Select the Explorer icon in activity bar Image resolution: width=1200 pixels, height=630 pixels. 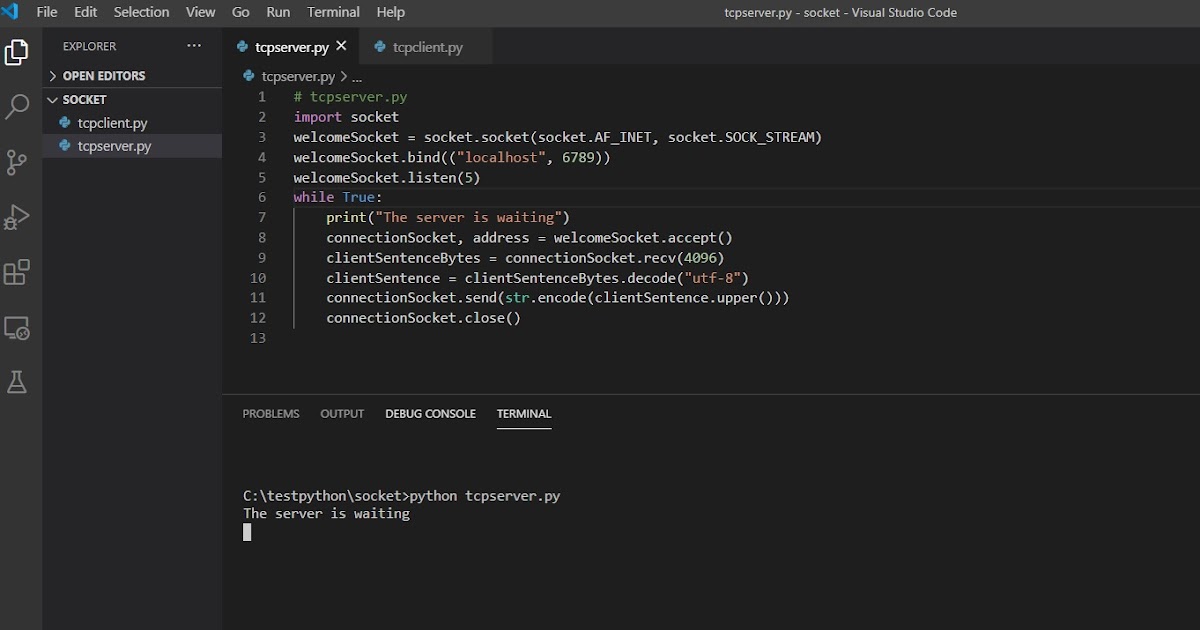(x=16, y=52)
